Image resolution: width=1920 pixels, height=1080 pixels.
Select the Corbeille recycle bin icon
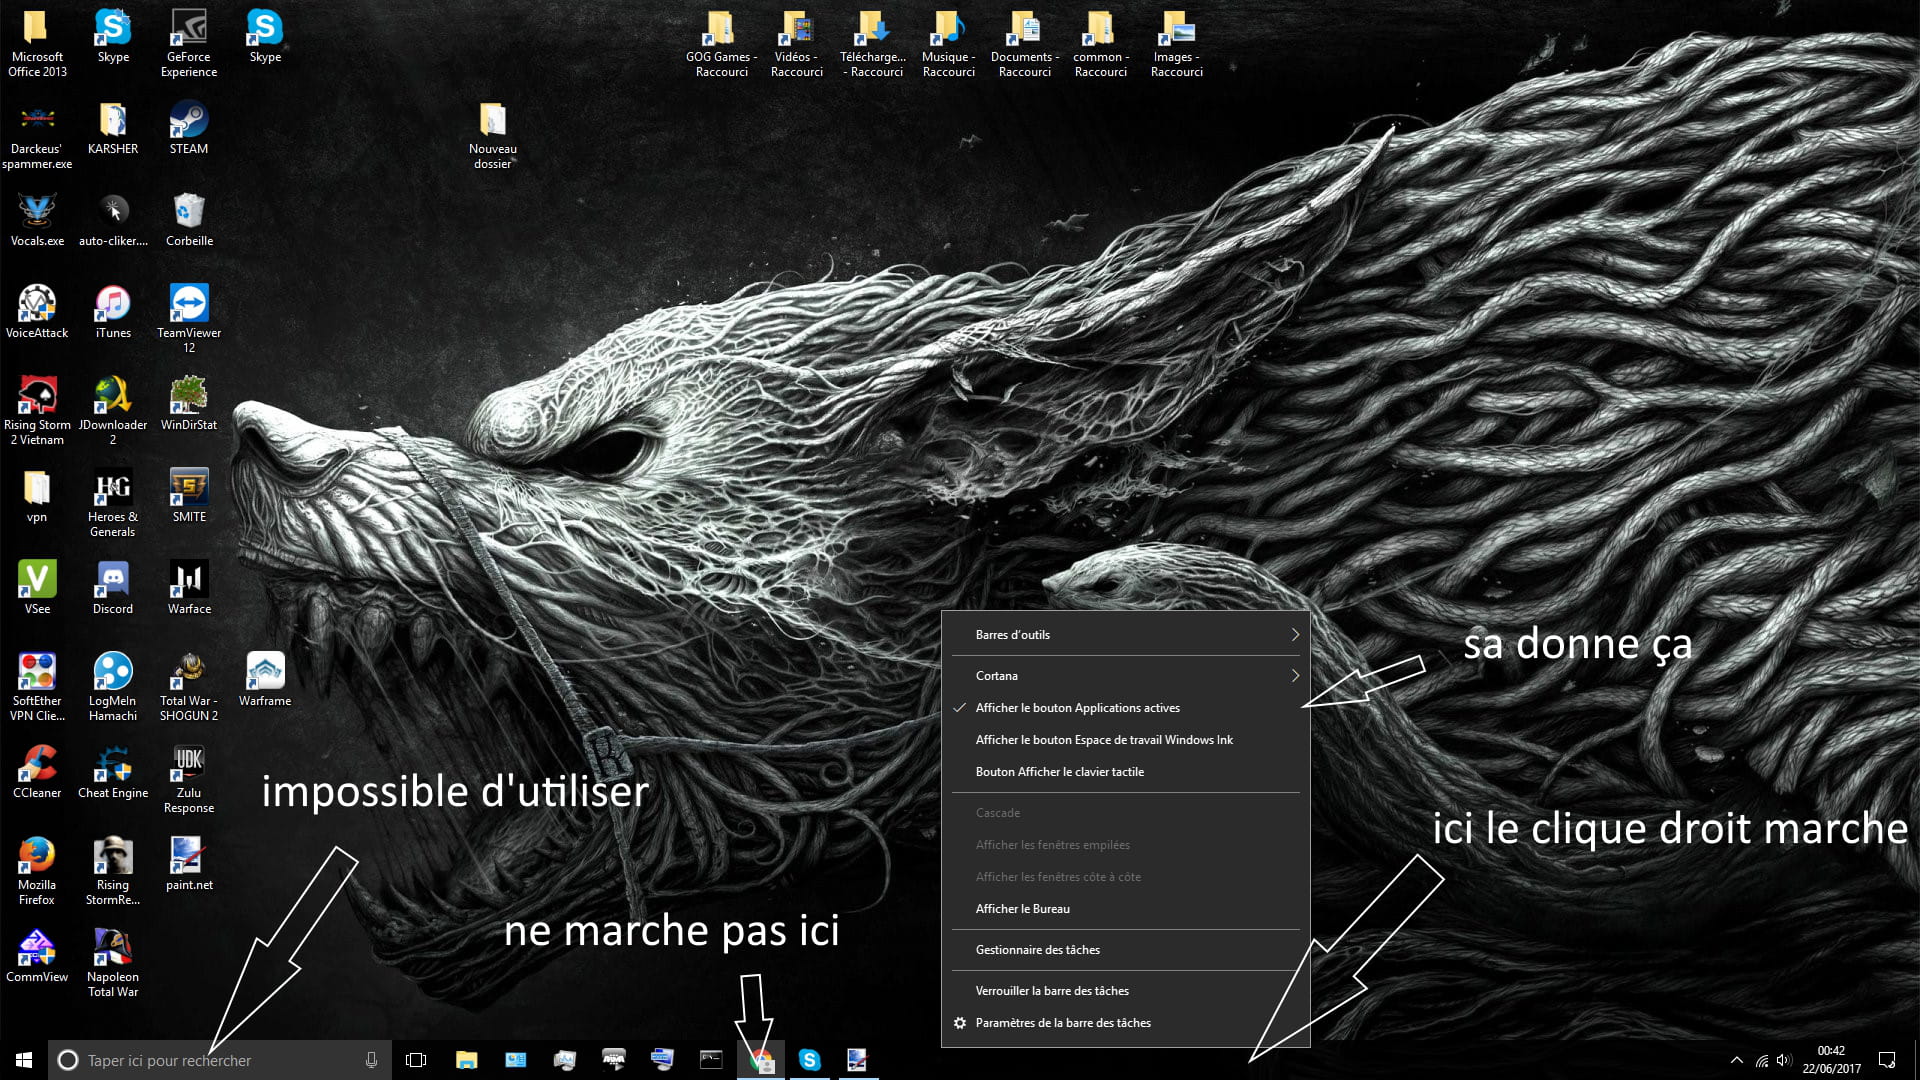[189, 220]
